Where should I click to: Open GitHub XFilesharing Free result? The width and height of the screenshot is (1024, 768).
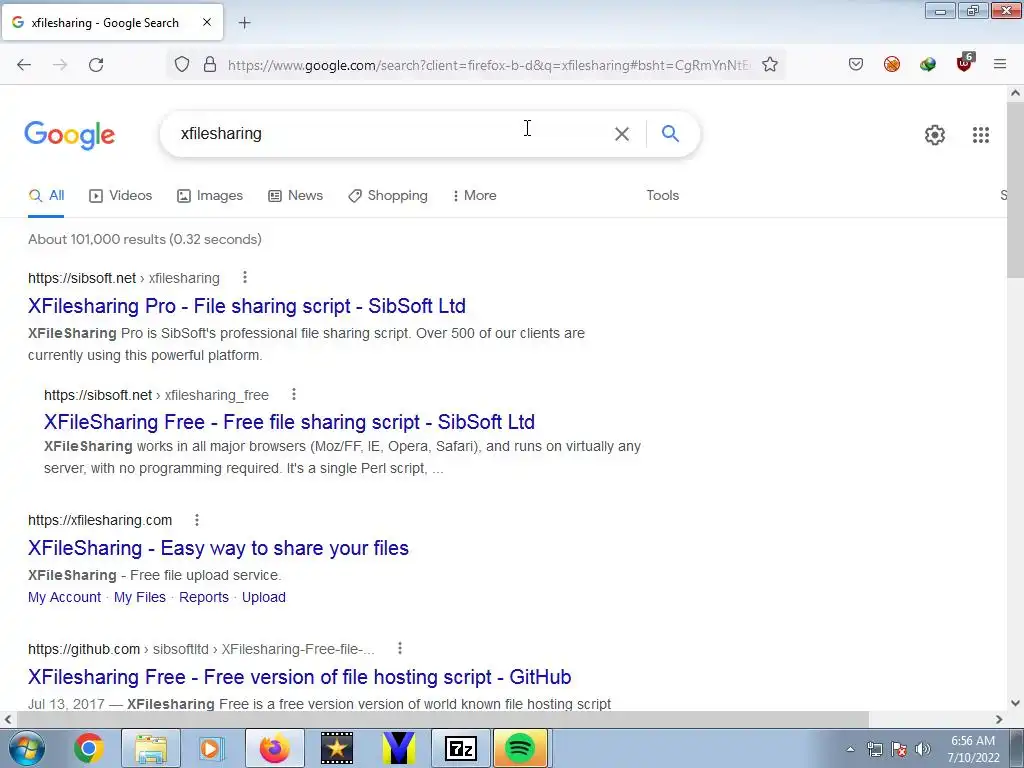coord(300,677)
